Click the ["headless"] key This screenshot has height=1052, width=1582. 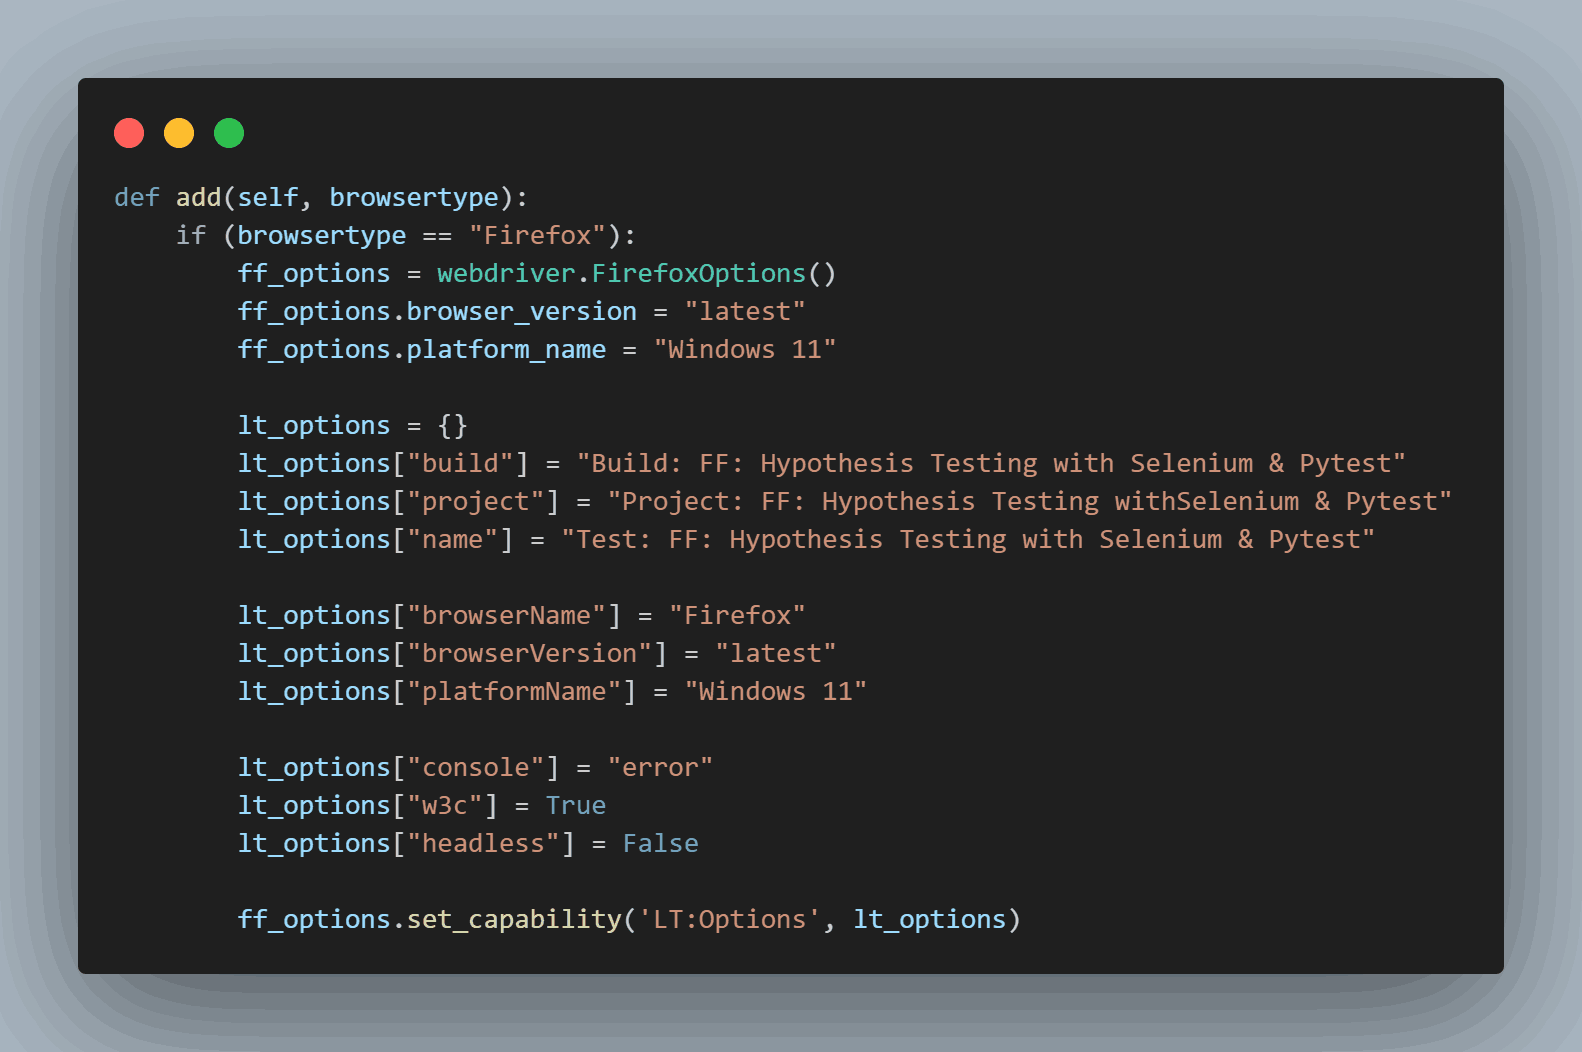click(x=483, y=843)
